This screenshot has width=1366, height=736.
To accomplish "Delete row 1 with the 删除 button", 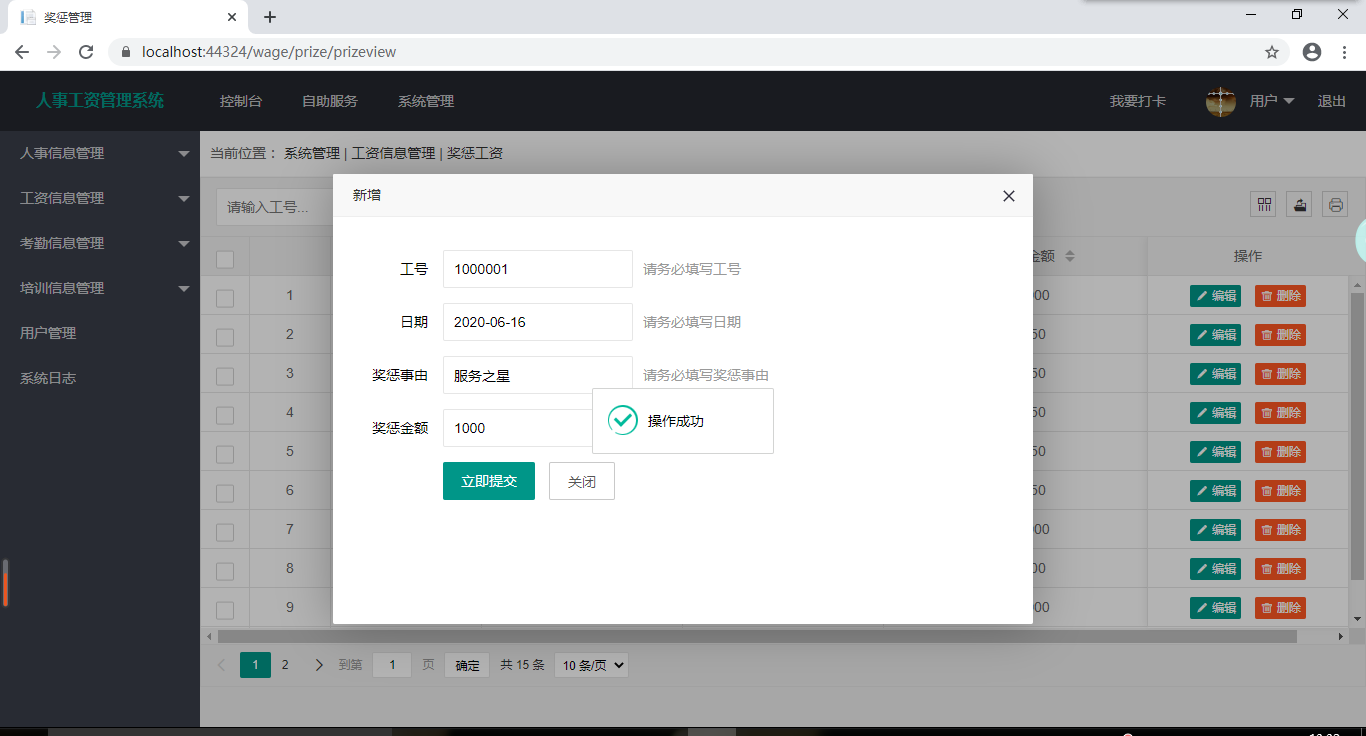I will 1280,296.
